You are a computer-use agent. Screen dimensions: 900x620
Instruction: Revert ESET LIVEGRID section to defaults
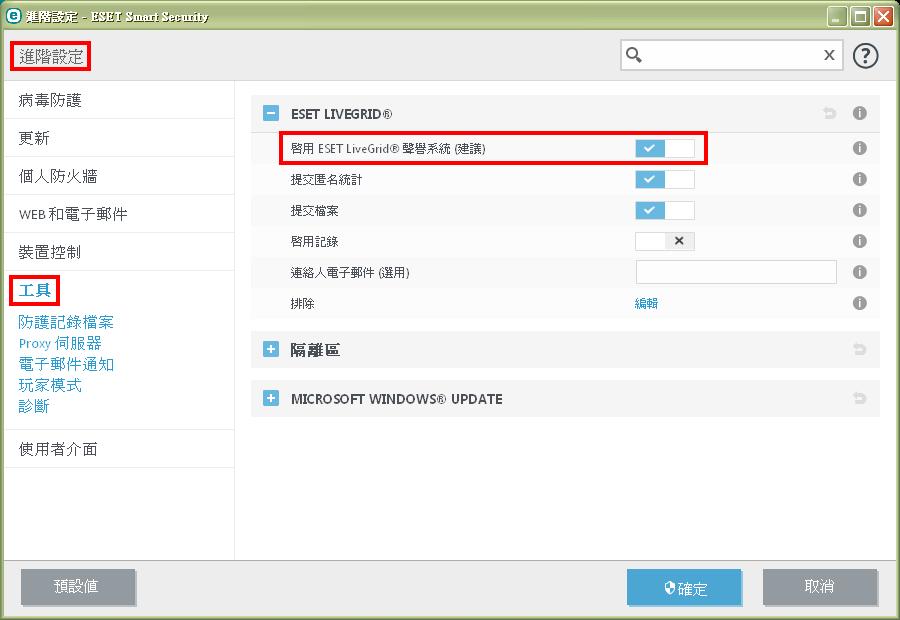point(829,113)
